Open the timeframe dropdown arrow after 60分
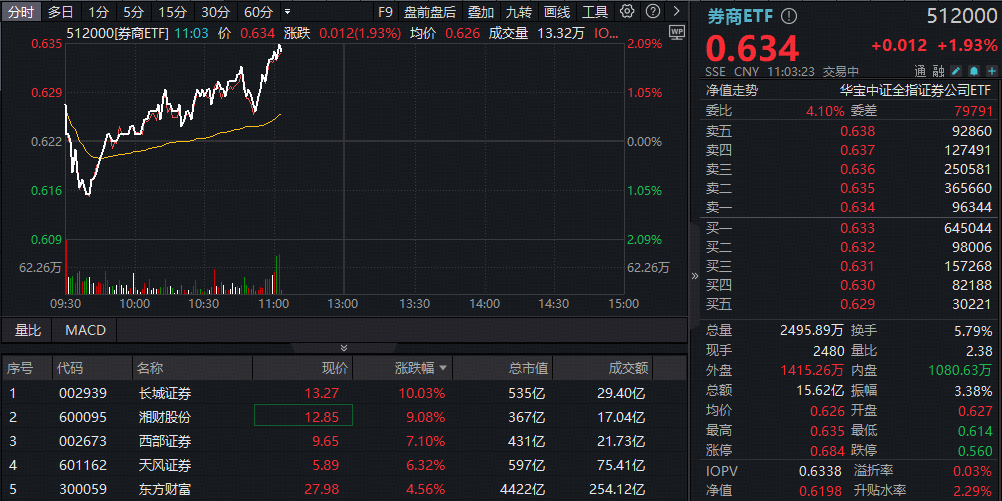This screenshot has height=501, width=1002. [287, 12]
